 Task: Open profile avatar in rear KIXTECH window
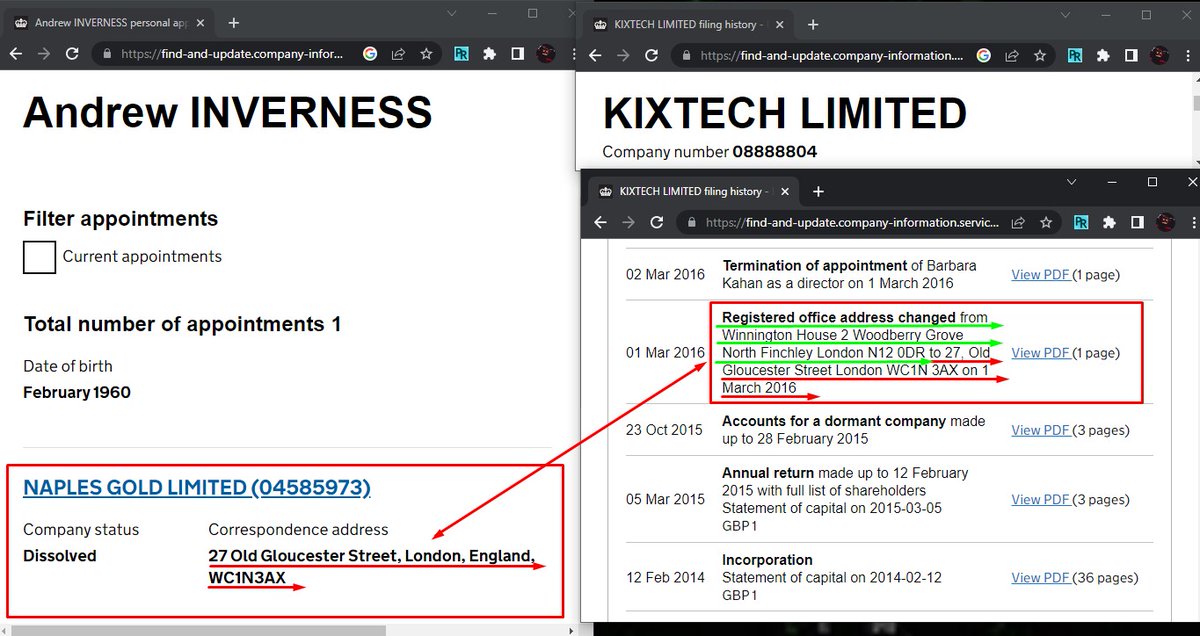tap(1160, 56)
